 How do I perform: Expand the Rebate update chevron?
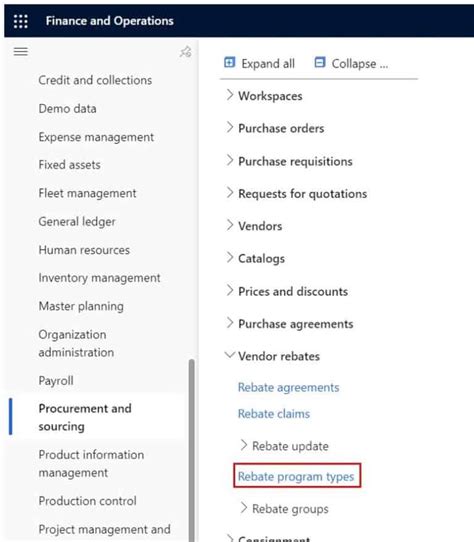(244, 445)
